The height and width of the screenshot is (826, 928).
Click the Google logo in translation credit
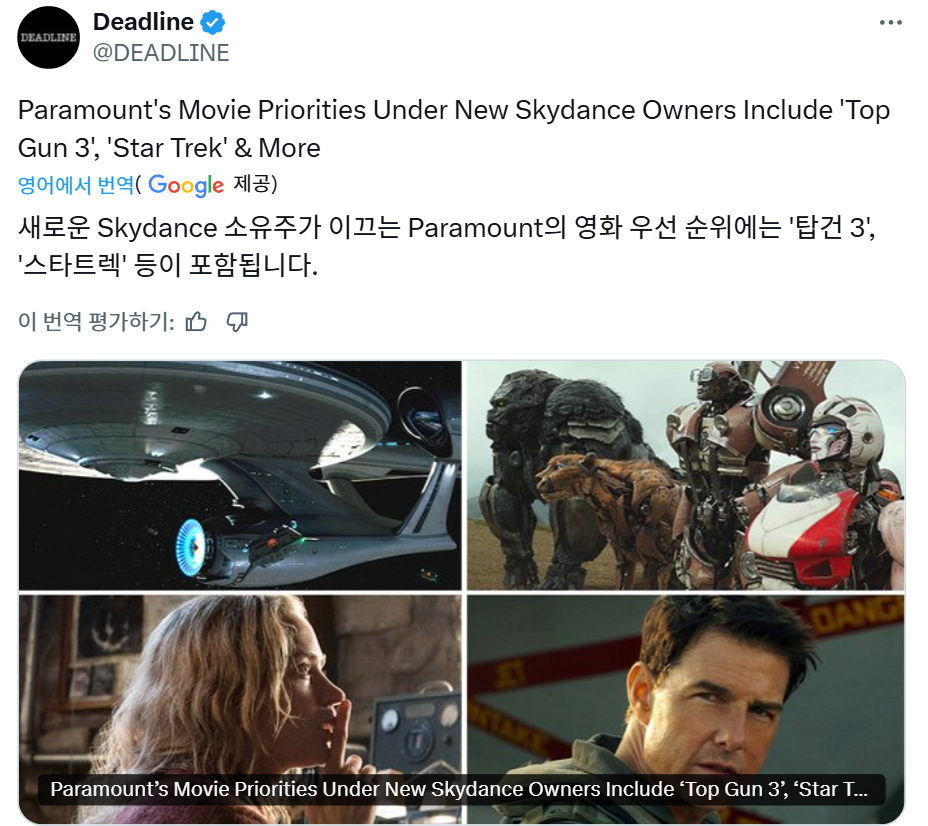coord(186,185)
